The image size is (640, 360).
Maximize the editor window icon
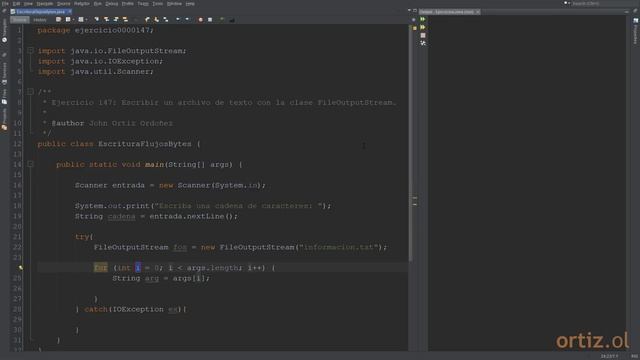click(x=415, y=11)
